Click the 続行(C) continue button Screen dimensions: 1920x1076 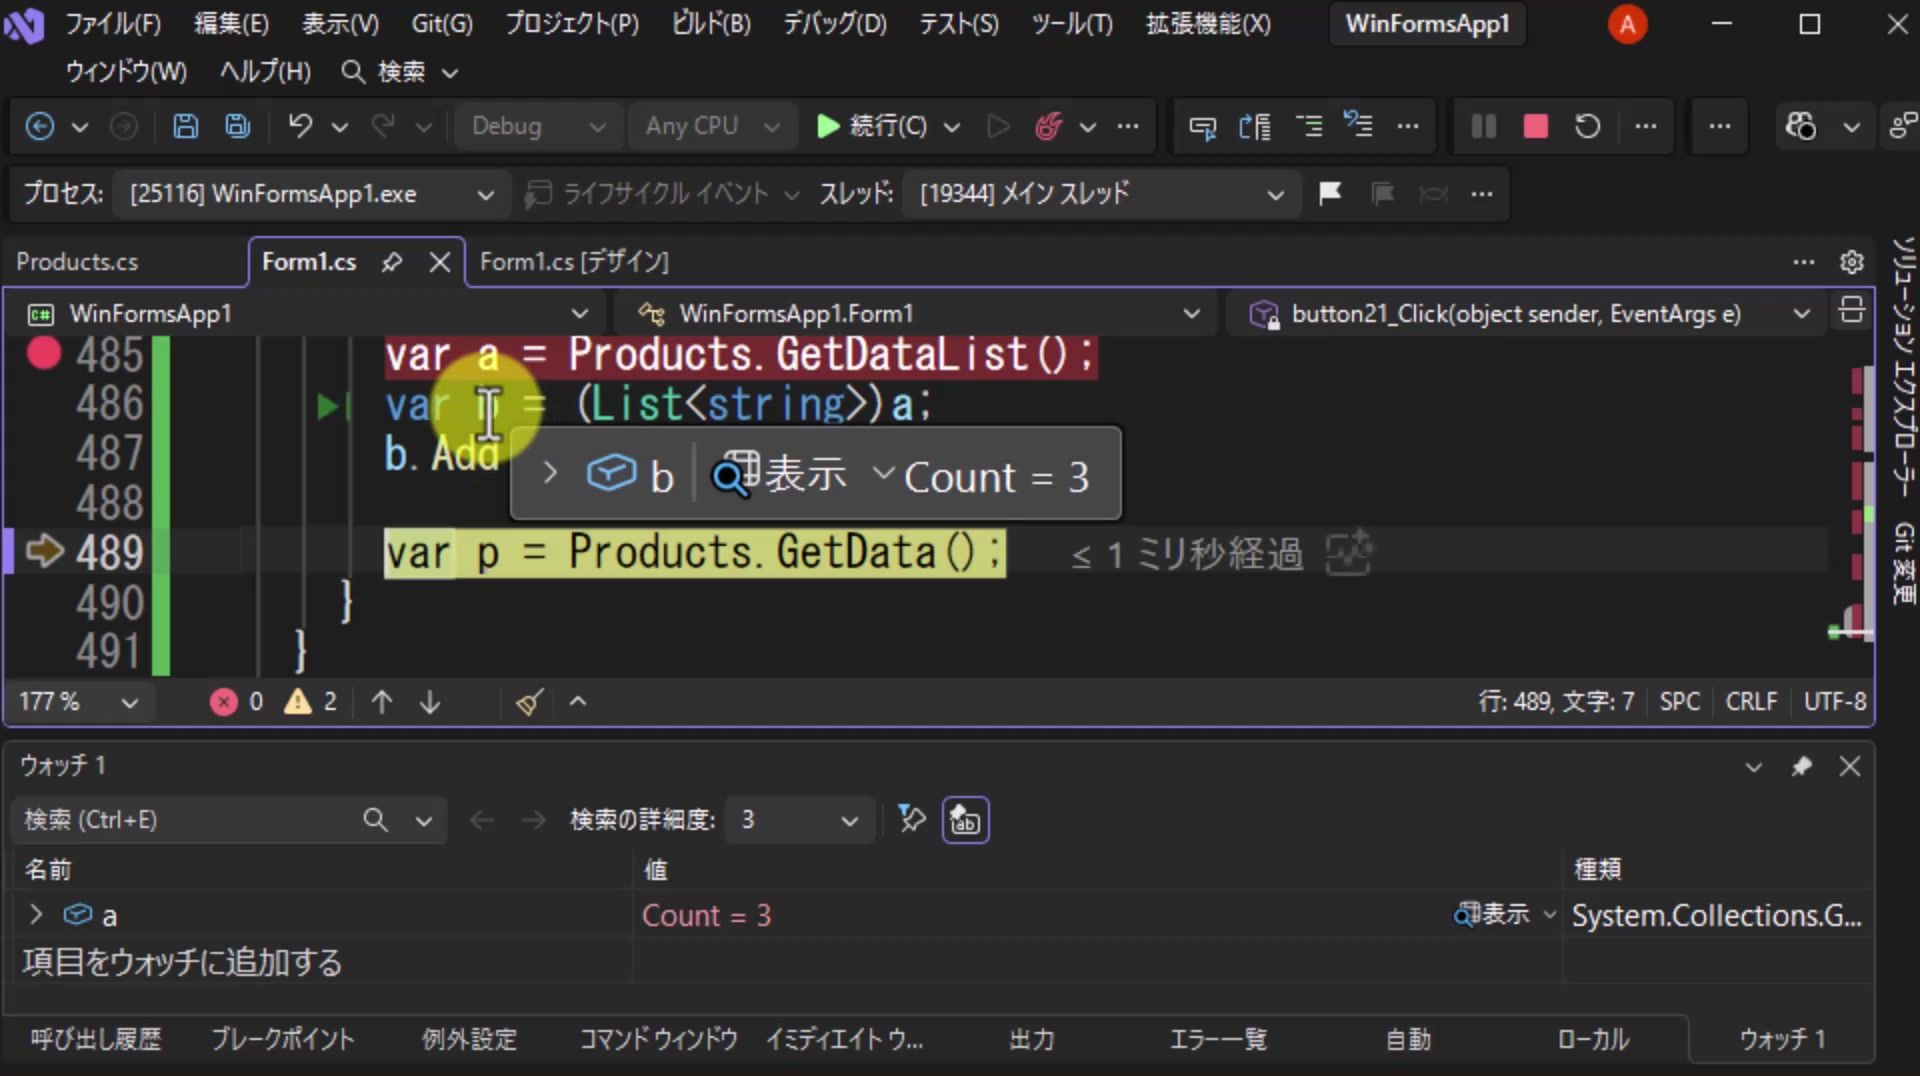(872, 126)
